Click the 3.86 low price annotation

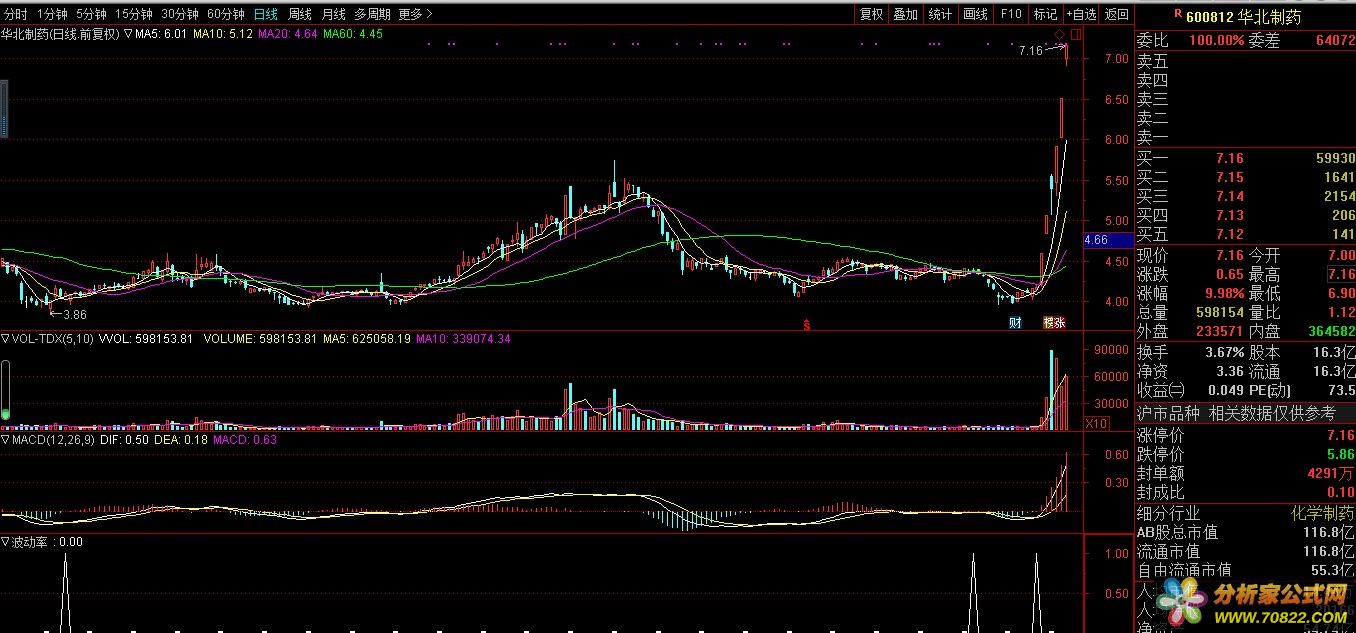(74, 314)
